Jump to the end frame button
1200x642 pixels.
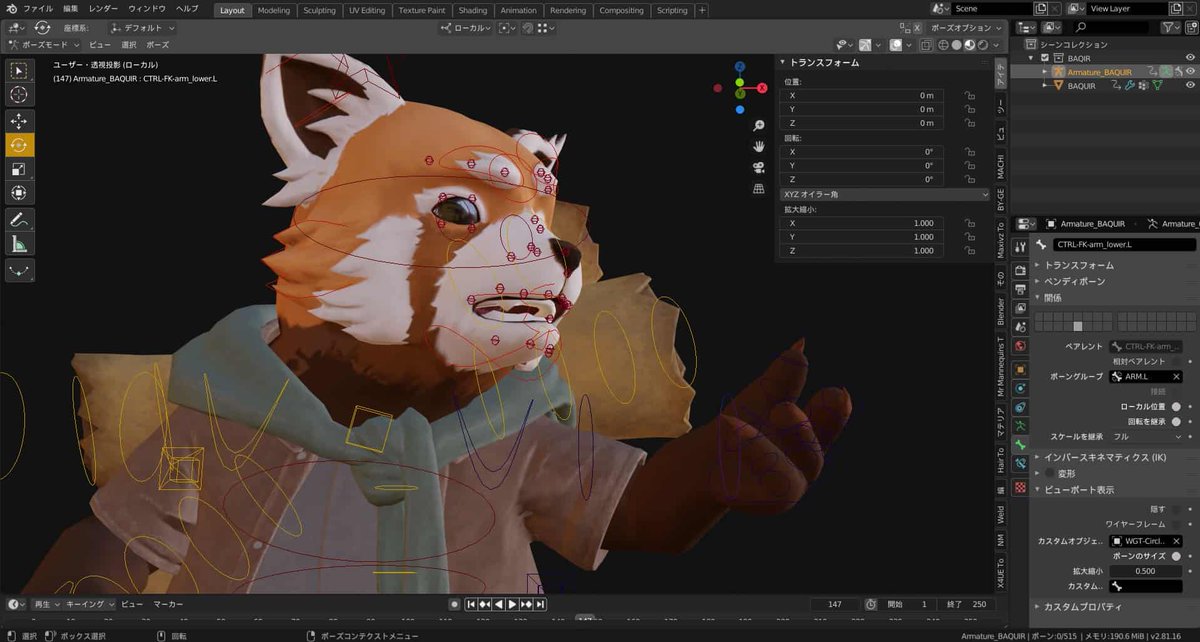540,604
